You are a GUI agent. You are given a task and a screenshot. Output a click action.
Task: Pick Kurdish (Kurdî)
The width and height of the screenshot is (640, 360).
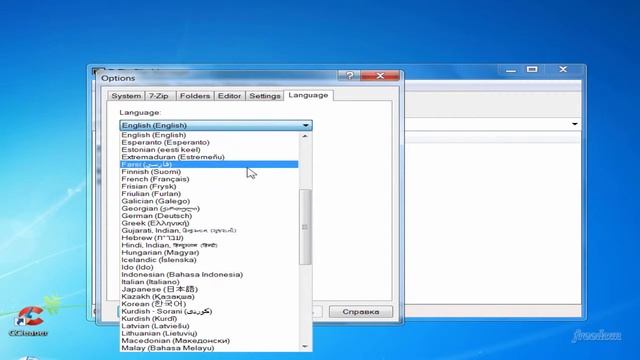coord(209,319)
